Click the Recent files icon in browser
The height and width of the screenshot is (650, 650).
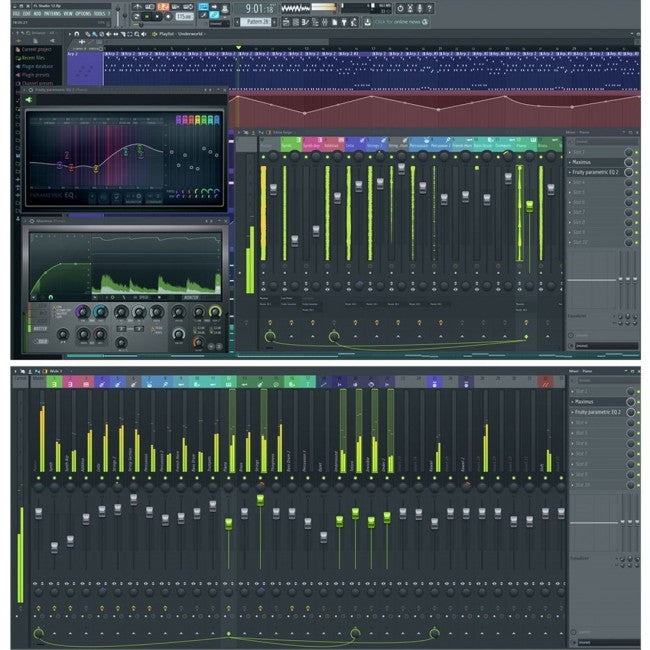pyautogui.click(x=16, y=58)
